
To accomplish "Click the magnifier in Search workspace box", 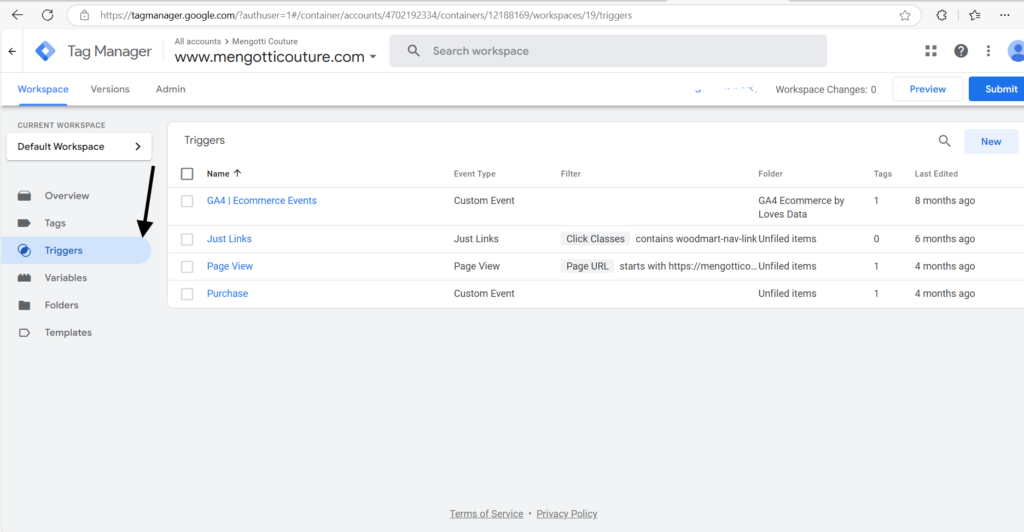I will [x=413, y=50].
